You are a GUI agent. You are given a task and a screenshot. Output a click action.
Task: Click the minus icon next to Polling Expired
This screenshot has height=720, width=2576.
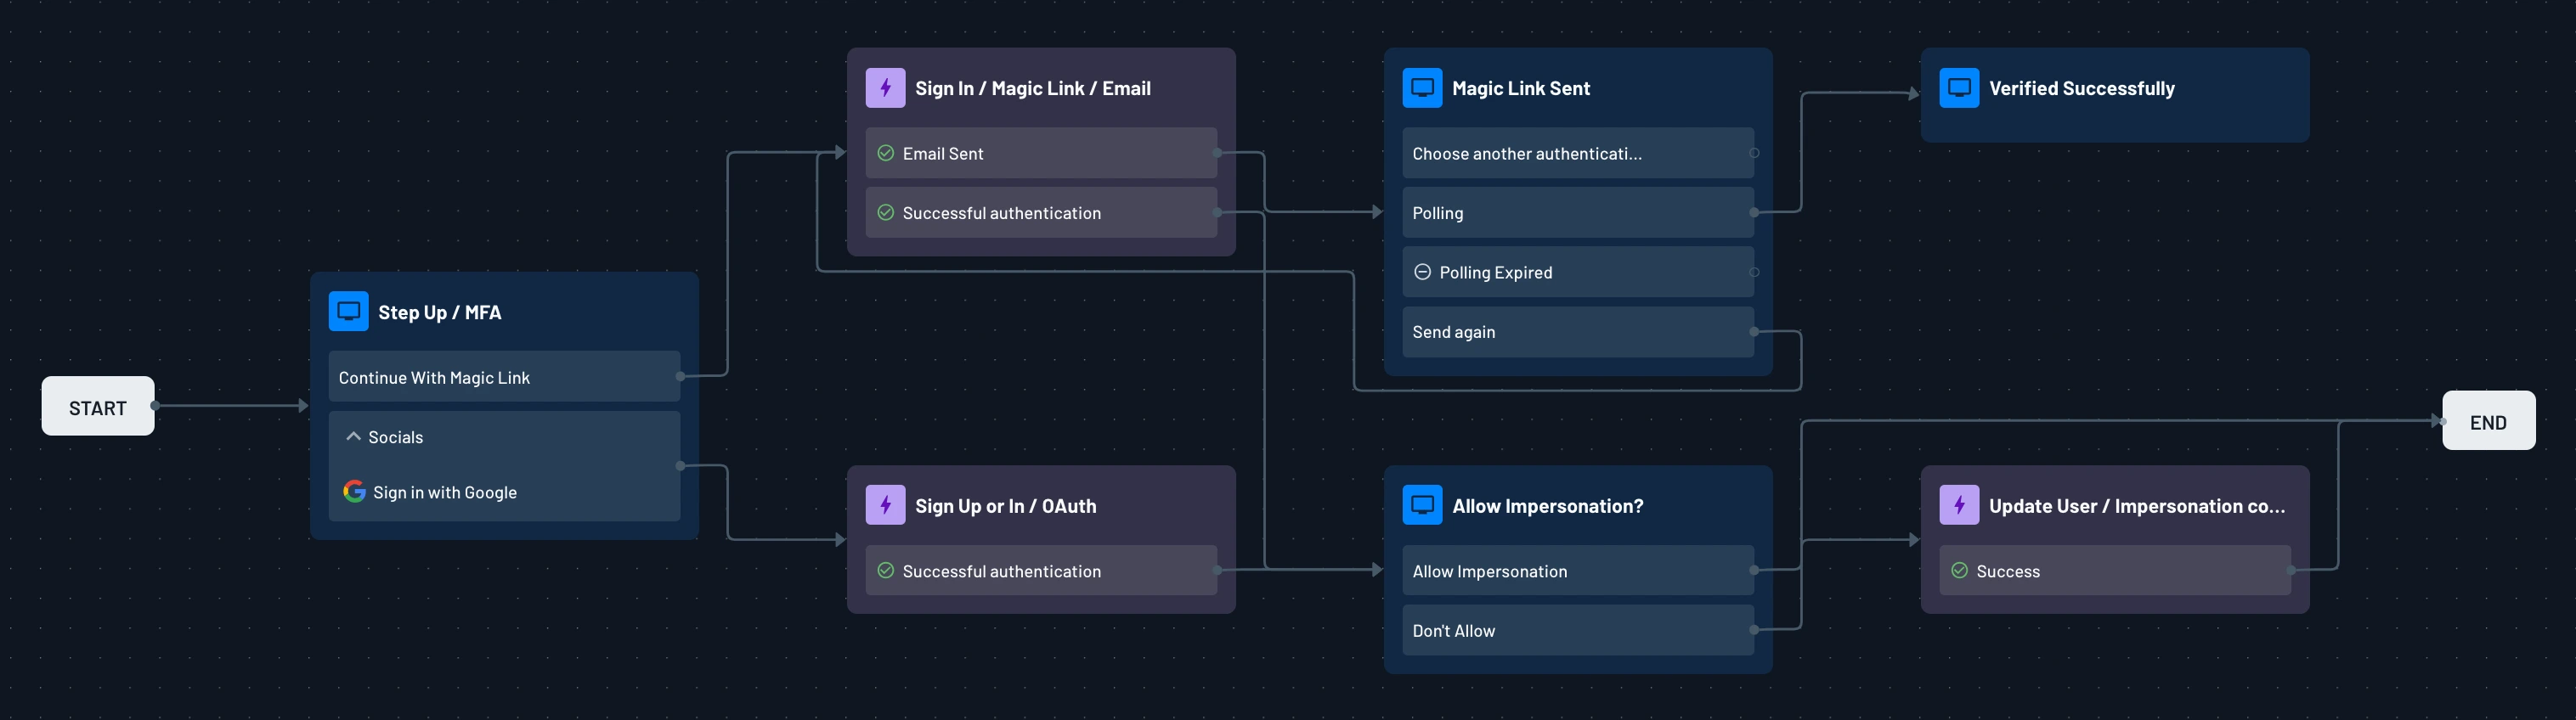pyautogui.click(x=1423, y=271)
